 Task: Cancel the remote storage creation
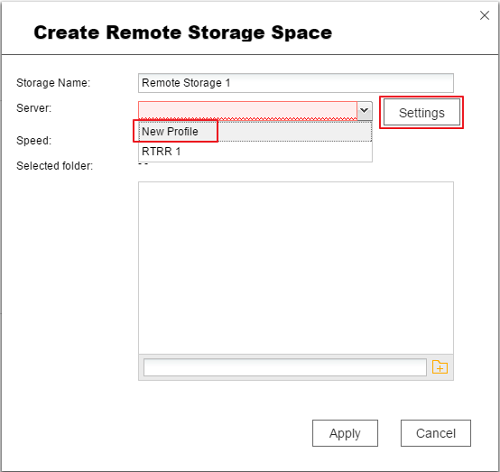(x=436, y=433)
